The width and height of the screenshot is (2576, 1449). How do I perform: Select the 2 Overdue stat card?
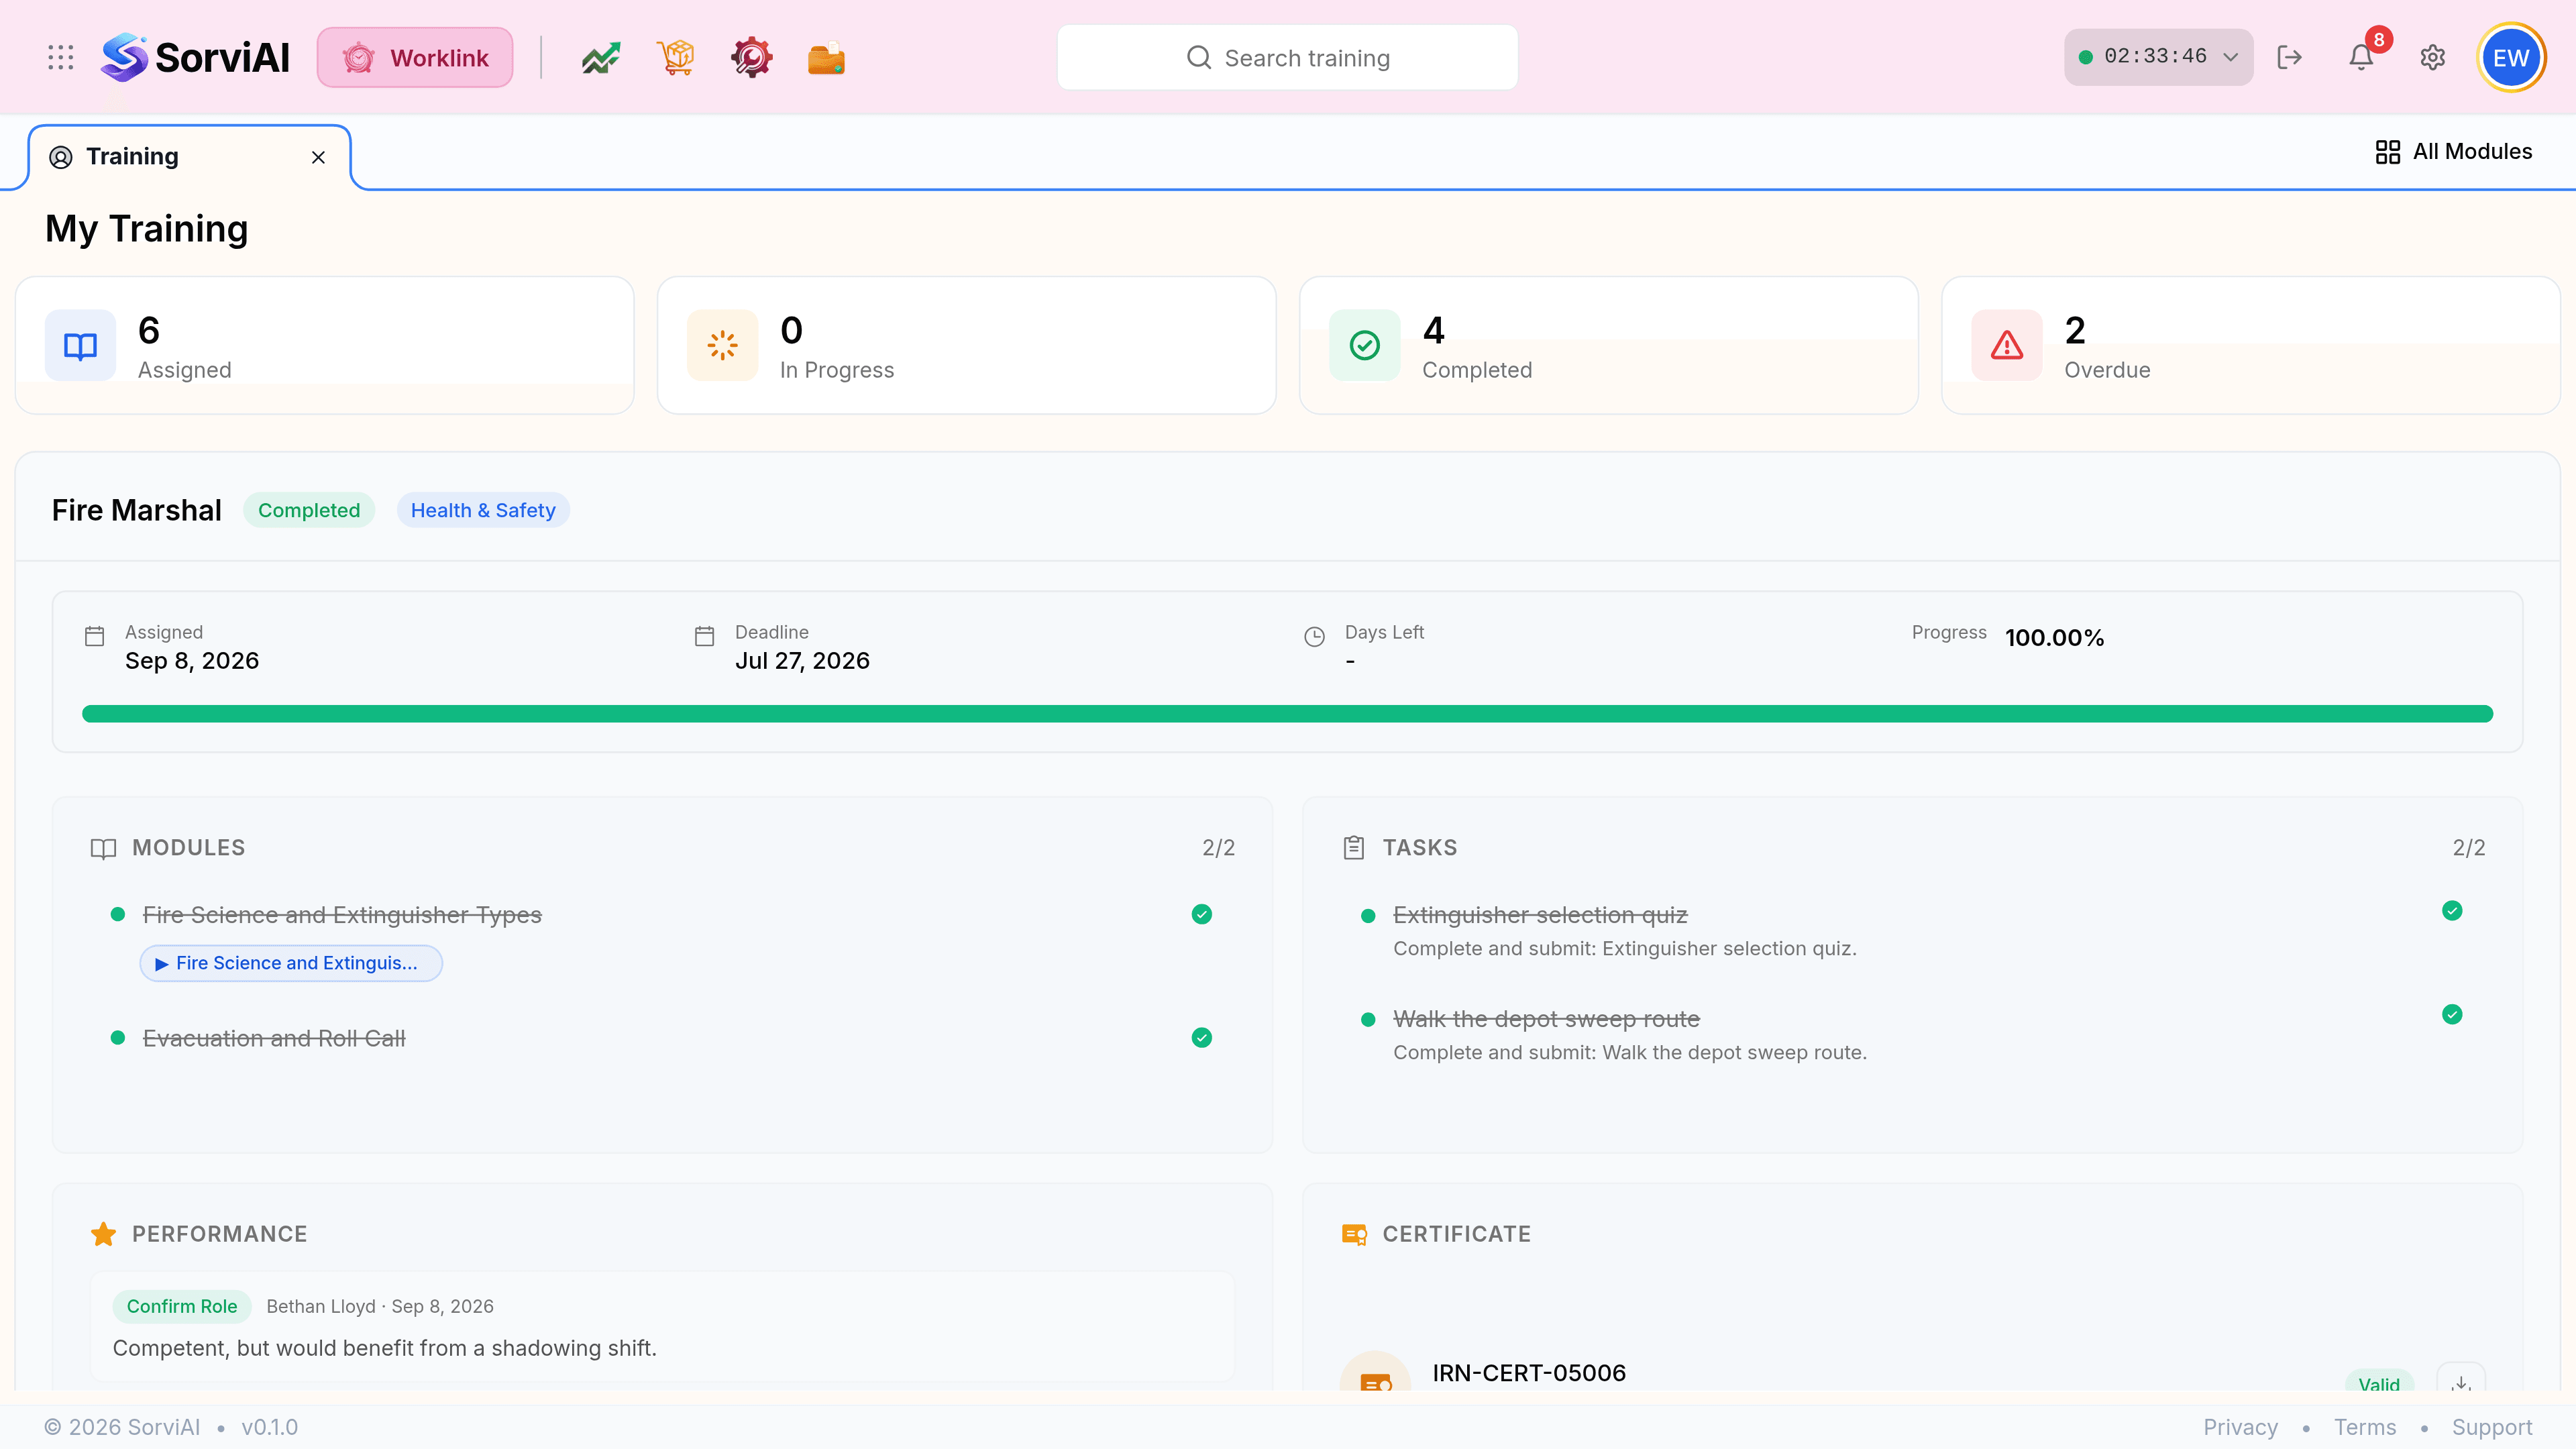point(2250,345)
